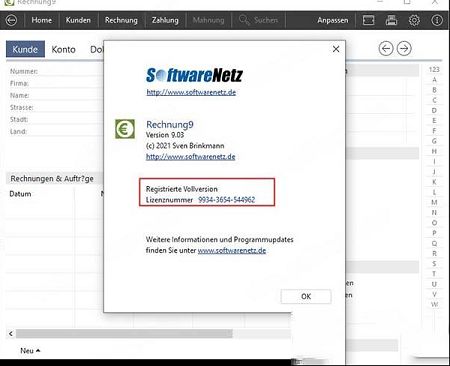Confirm the dialog with OK
The image size is (450, 366).
pos(306,296)
